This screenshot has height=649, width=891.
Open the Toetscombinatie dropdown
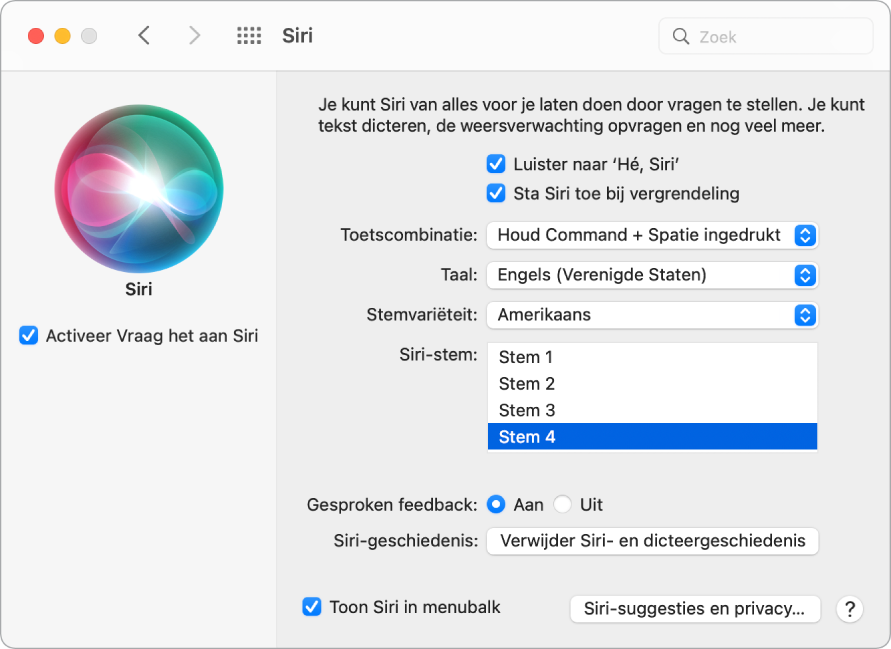pyautogui.click(x=652, y=235)
